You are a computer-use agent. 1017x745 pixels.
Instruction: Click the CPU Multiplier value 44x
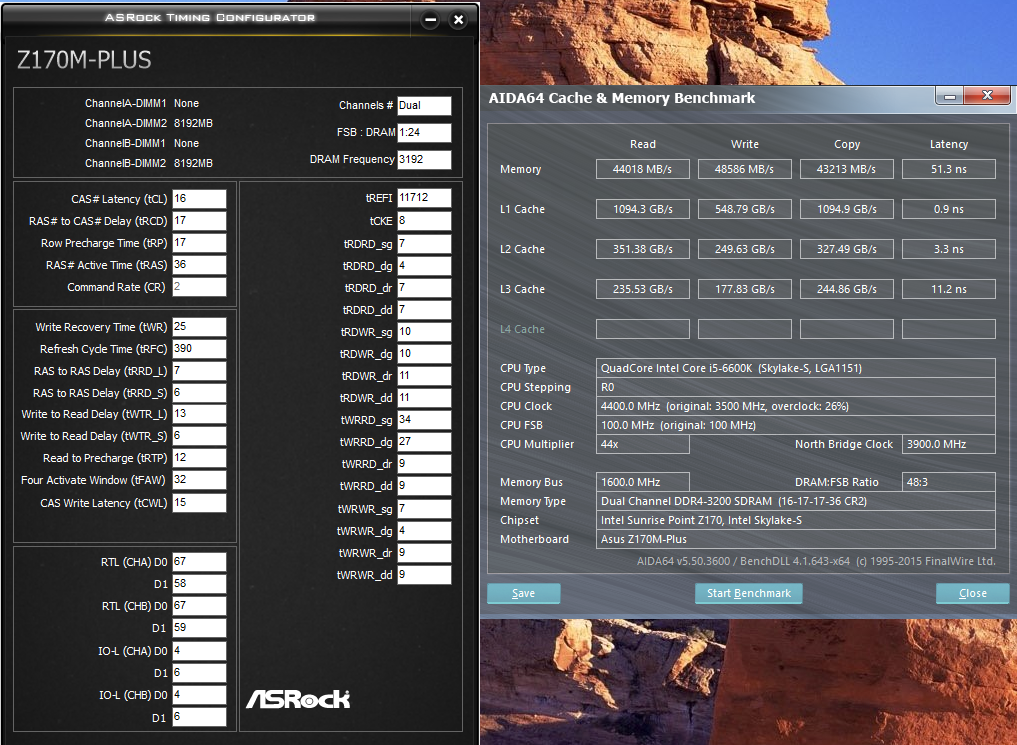[x=643, y=444]
